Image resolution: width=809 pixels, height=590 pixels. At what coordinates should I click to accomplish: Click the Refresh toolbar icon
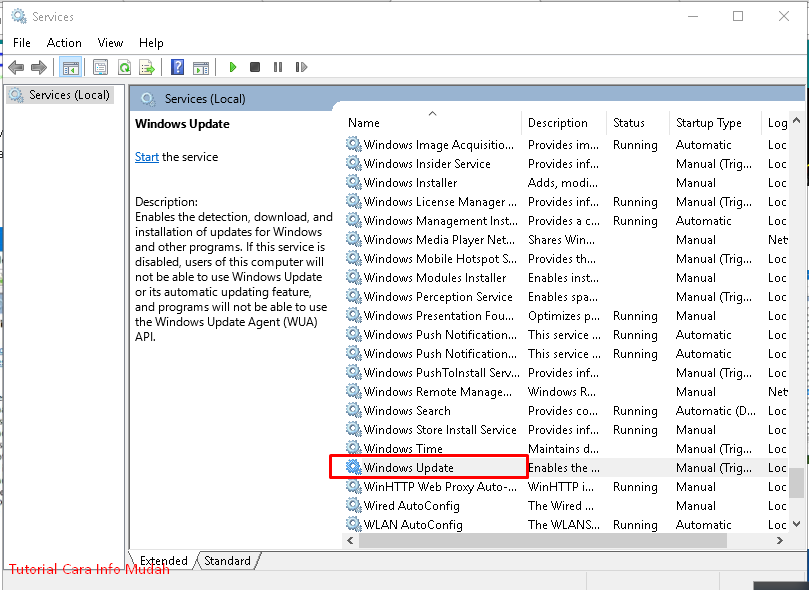[x=124, y=67]
